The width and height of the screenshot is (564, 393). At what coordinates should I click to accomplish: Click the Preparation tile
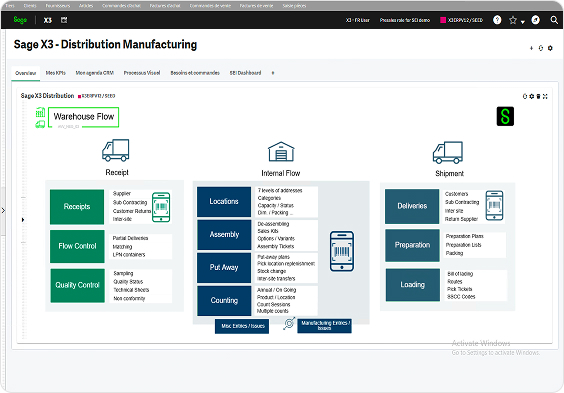coord(412,245)
